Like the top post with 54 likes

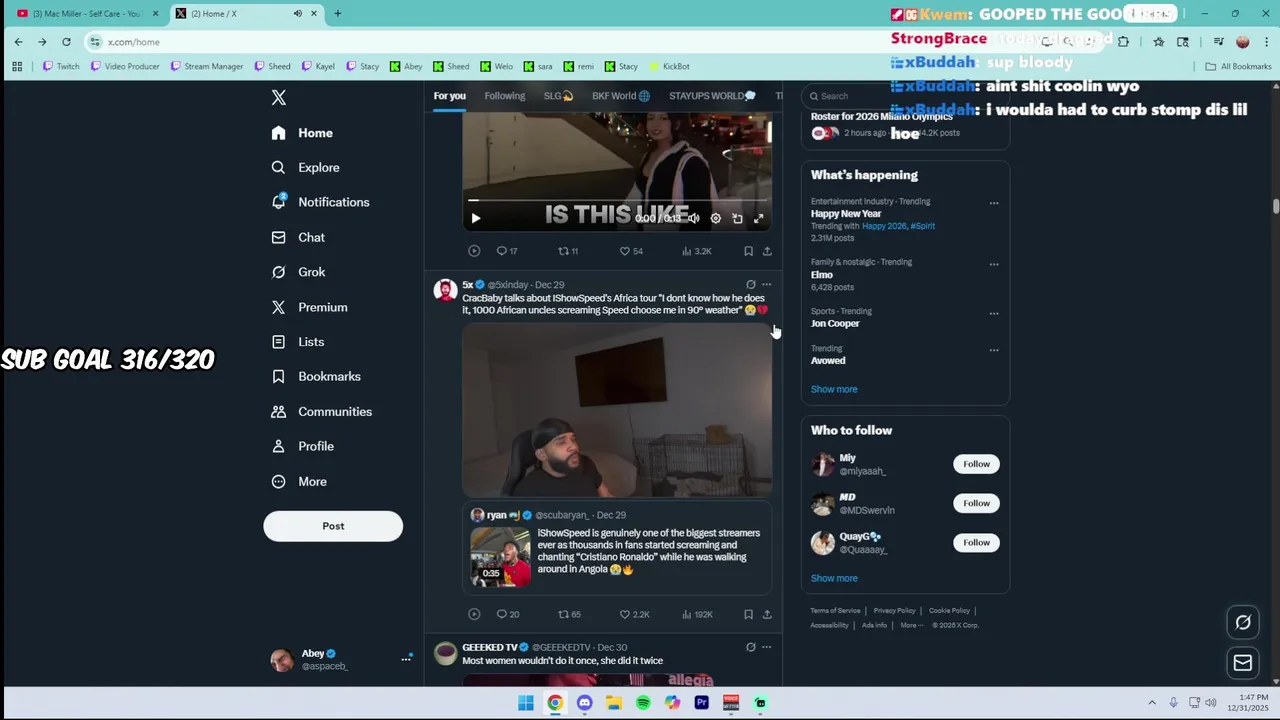pos(631,251)
